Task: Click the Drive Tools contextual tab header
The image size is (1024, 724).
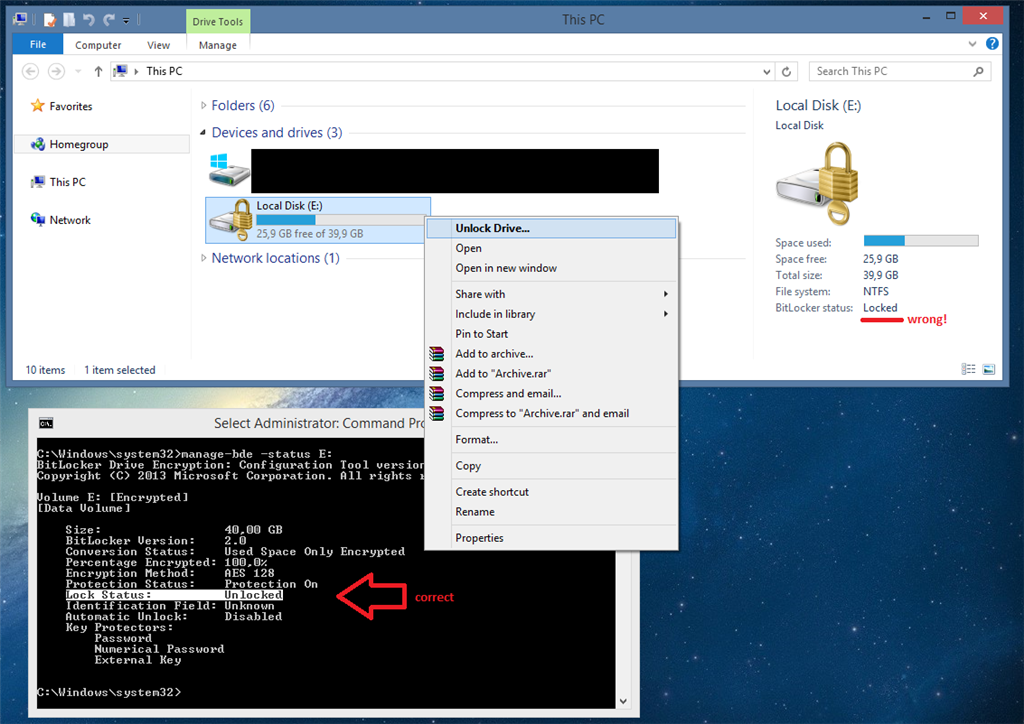Action: pos(217,22)
